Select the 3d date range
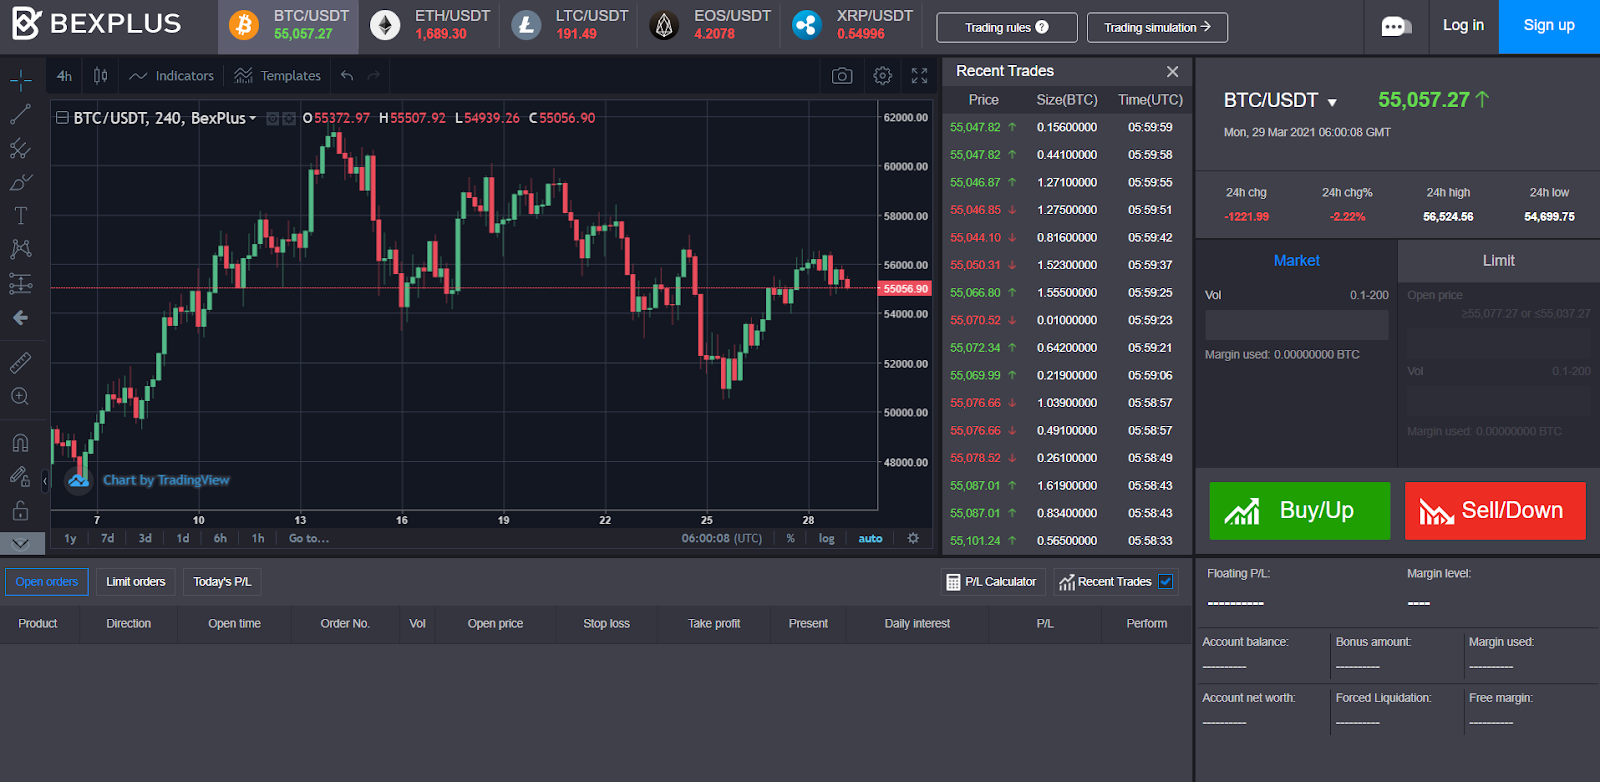Image resolution: width=1600 pixels, height=782 pixels. tap(145, 538)
